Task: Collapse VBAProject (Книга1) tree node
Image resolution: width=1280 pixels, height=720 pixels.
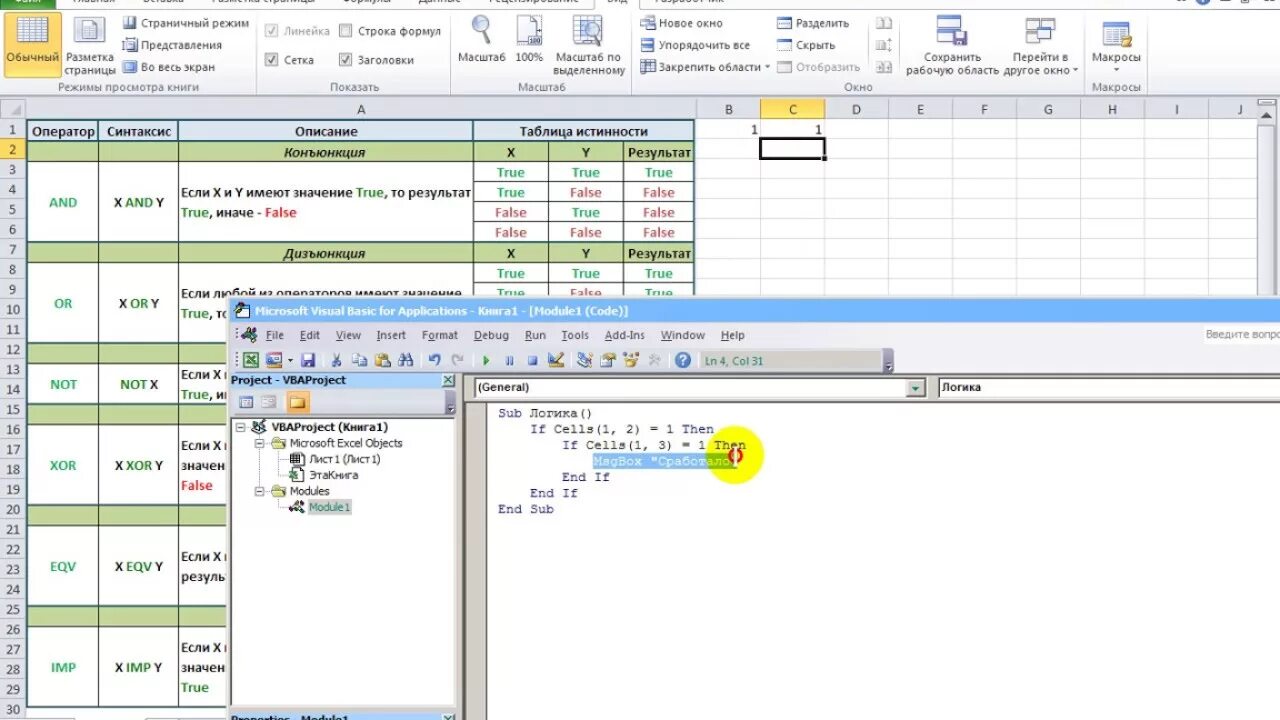Action: click(241, 427)
